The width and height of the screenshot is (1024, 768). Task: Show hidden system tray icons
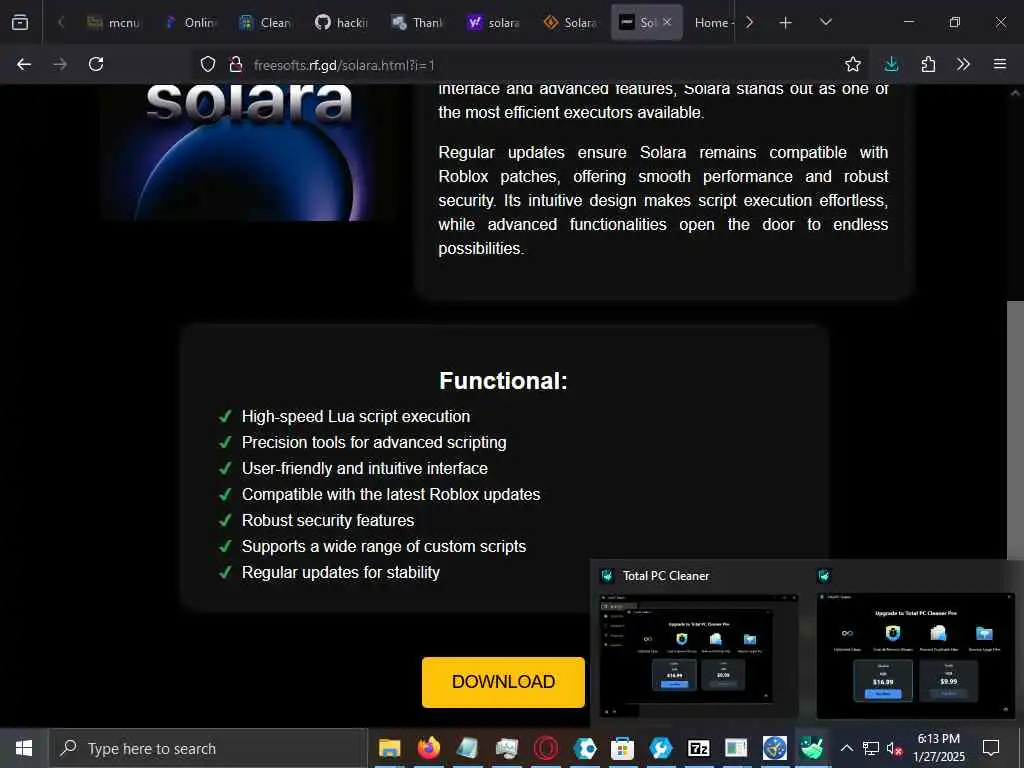[846, 748]
